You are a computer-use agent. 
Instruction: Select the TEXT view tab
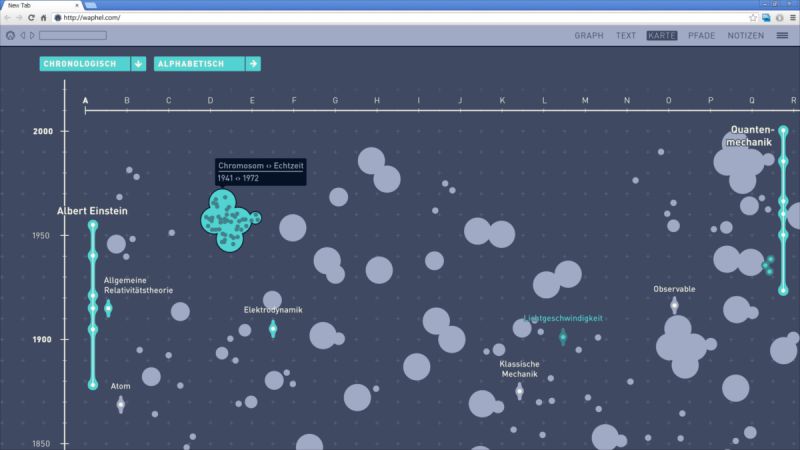[x=626, y=36]
